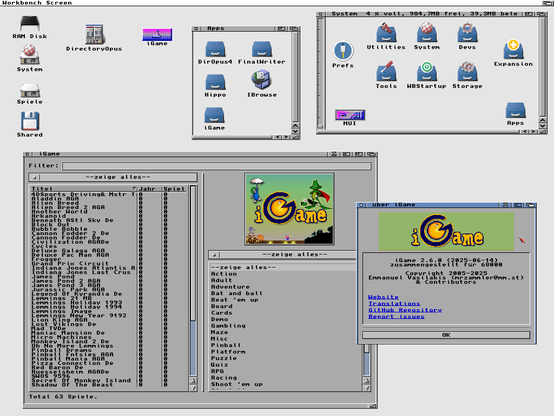Click Apps window vertical scrollbar
The width and height of the screenshot is (554, 416).
pyautogui.click(x=295, y=77)
